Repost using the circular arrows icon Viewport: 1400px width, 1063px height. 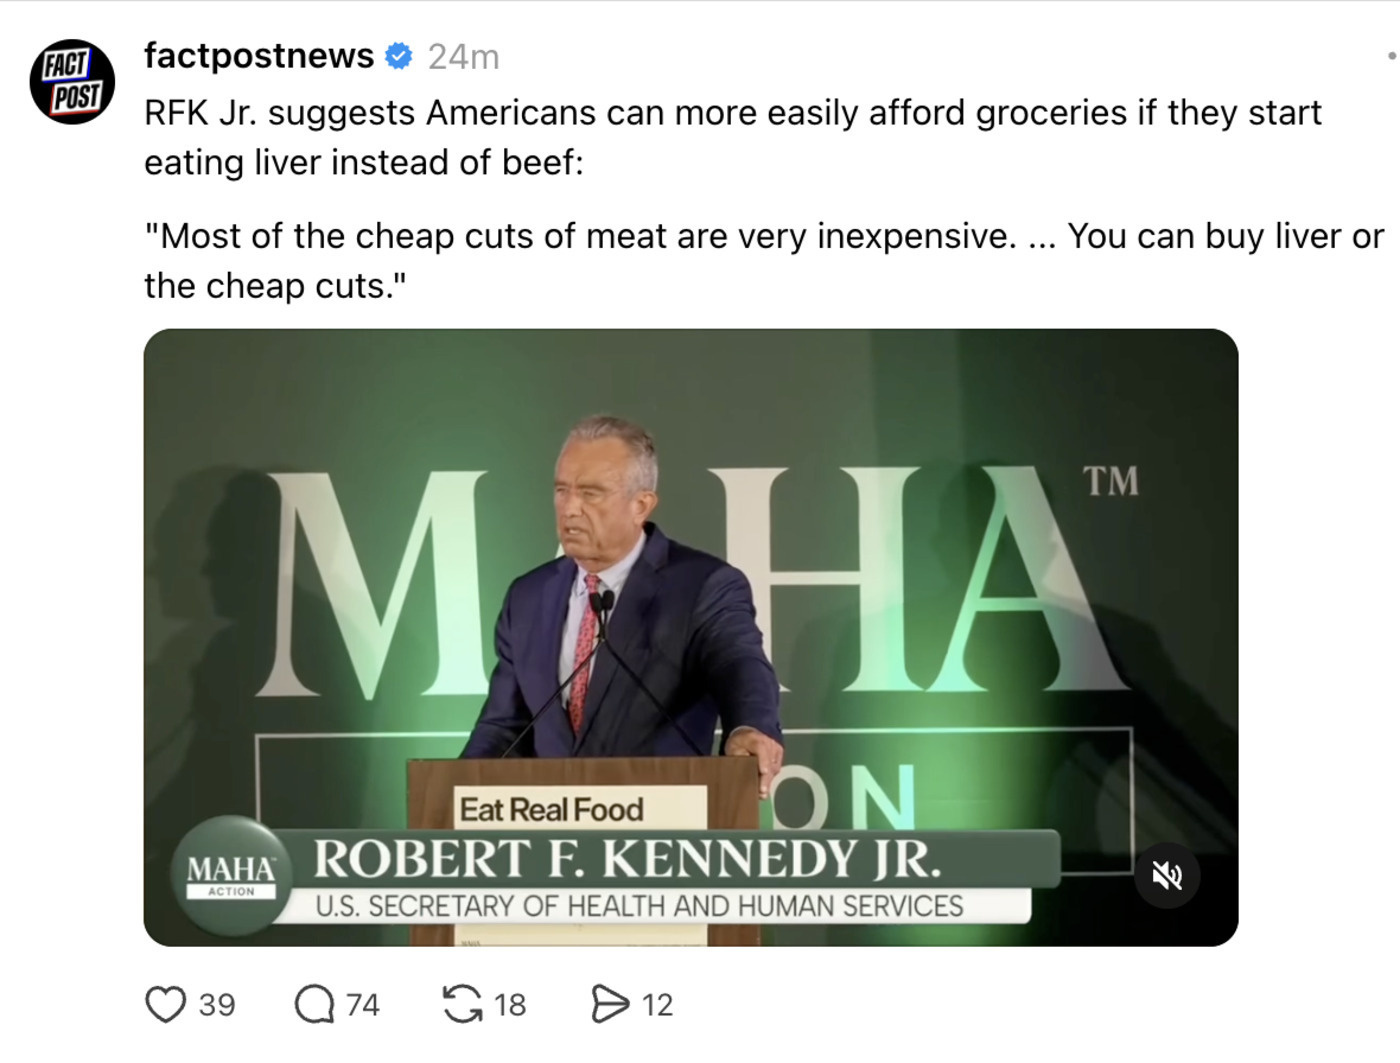[462, 1004]
